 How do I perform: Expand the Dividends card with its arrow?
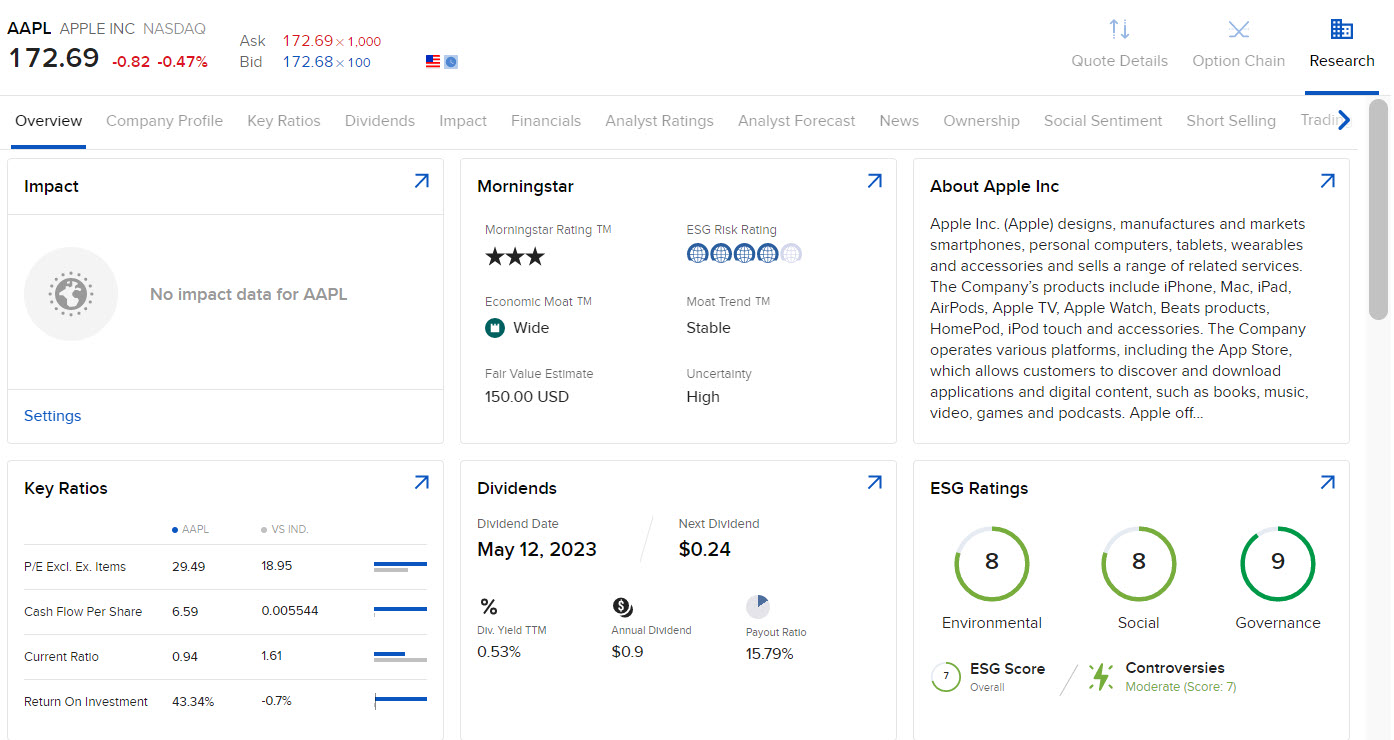874,483
